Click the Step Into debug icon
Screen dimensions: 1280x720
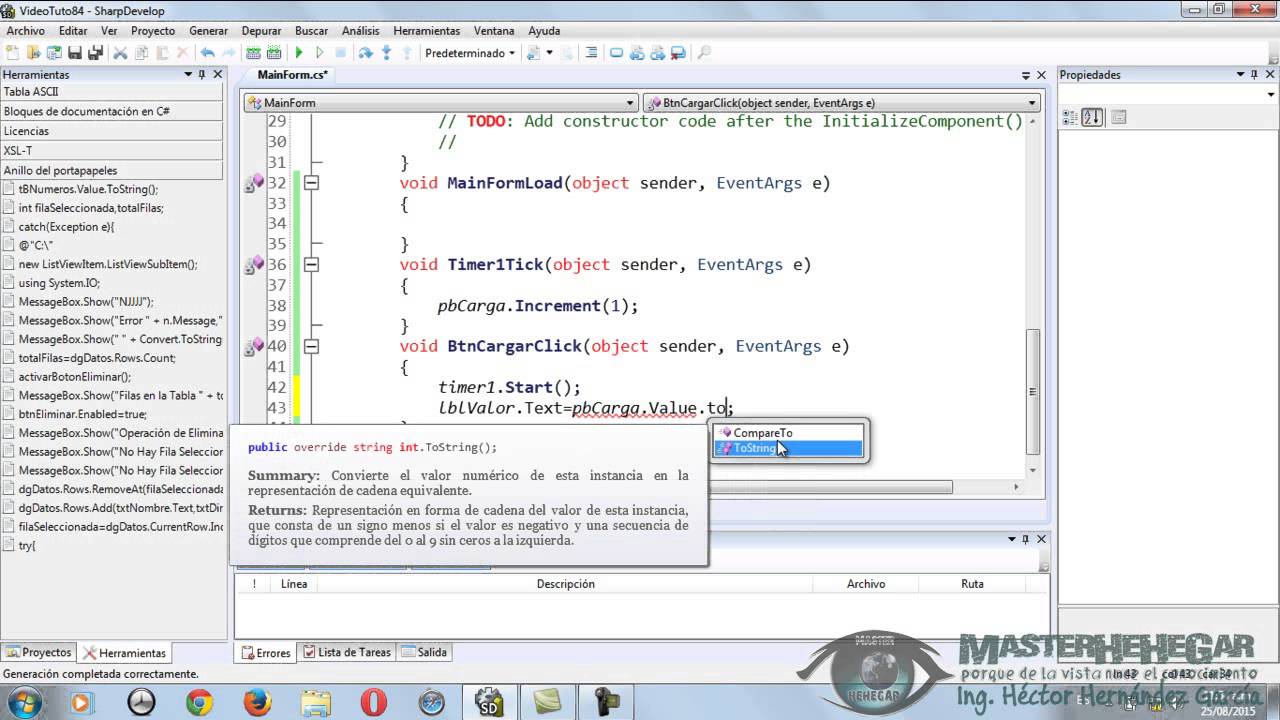[387, 53]
